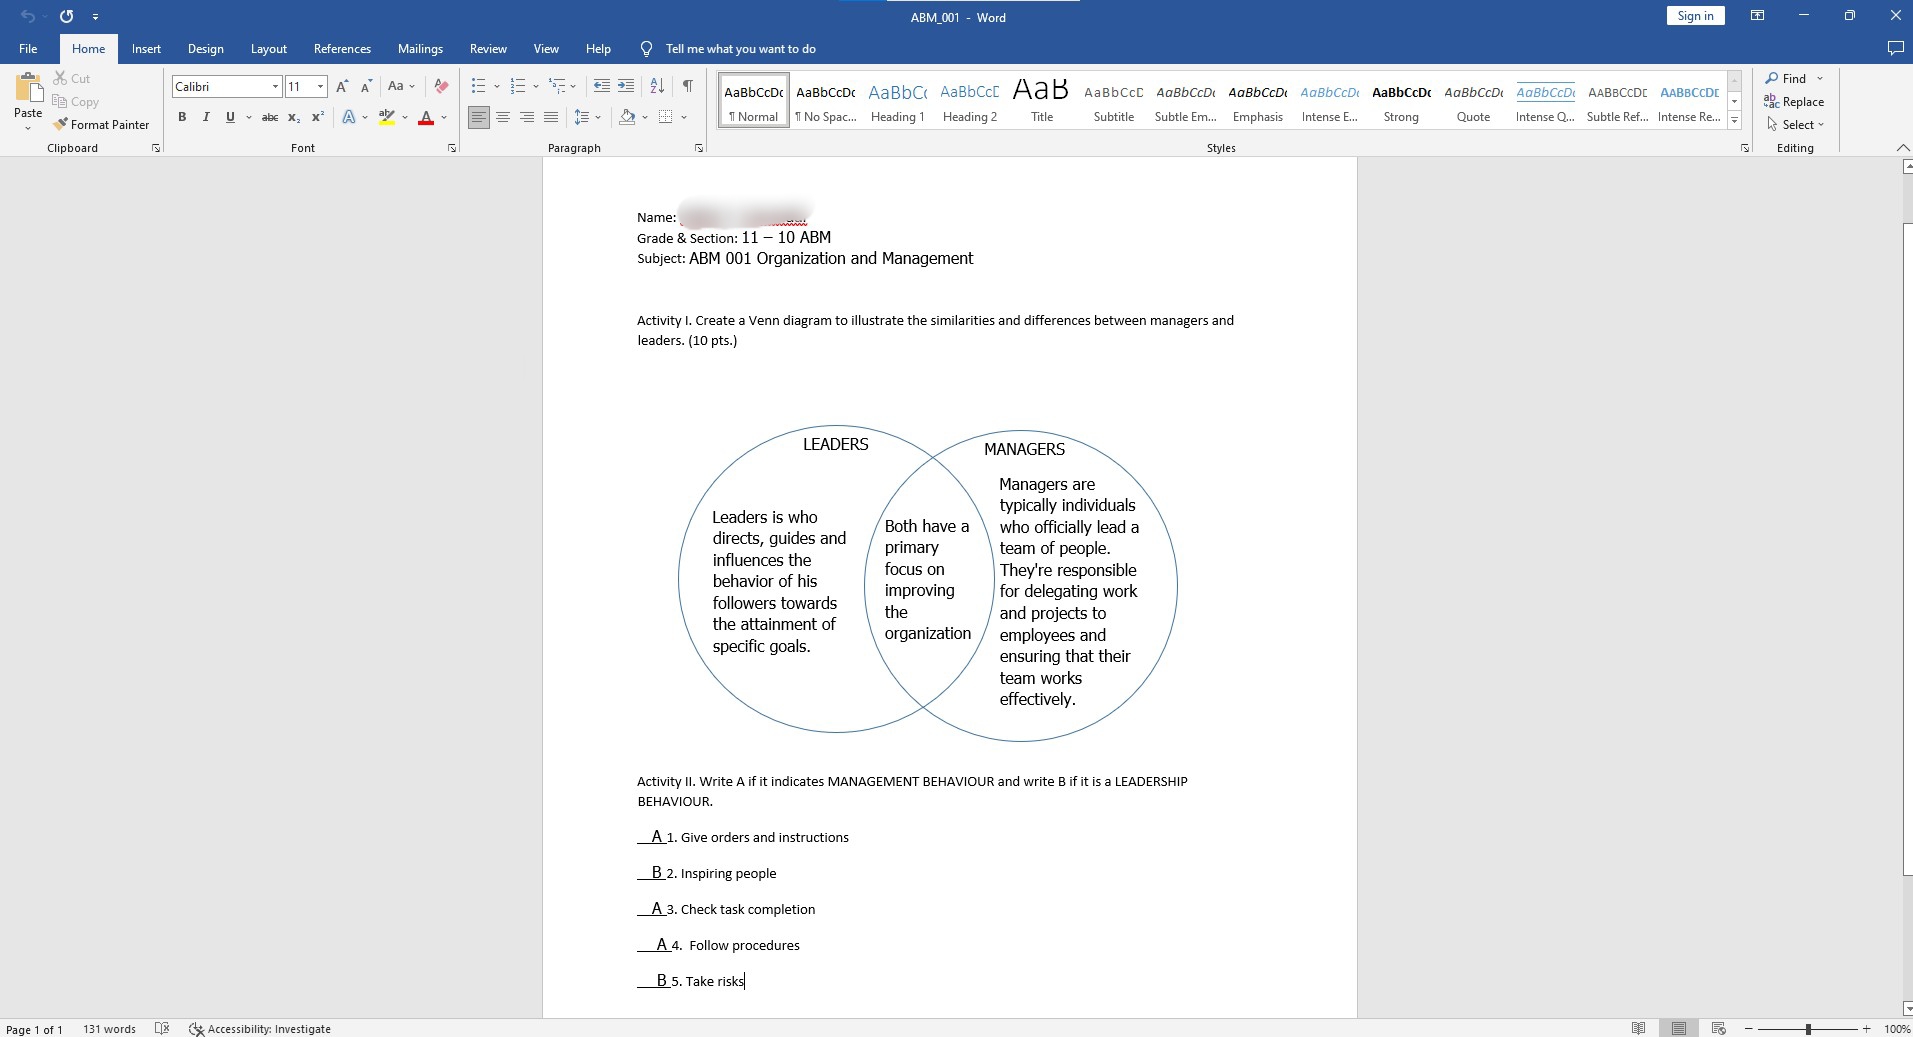Toggle Bold formatting
This screenshot has height=1037, width=1913.
pos(182,117)
